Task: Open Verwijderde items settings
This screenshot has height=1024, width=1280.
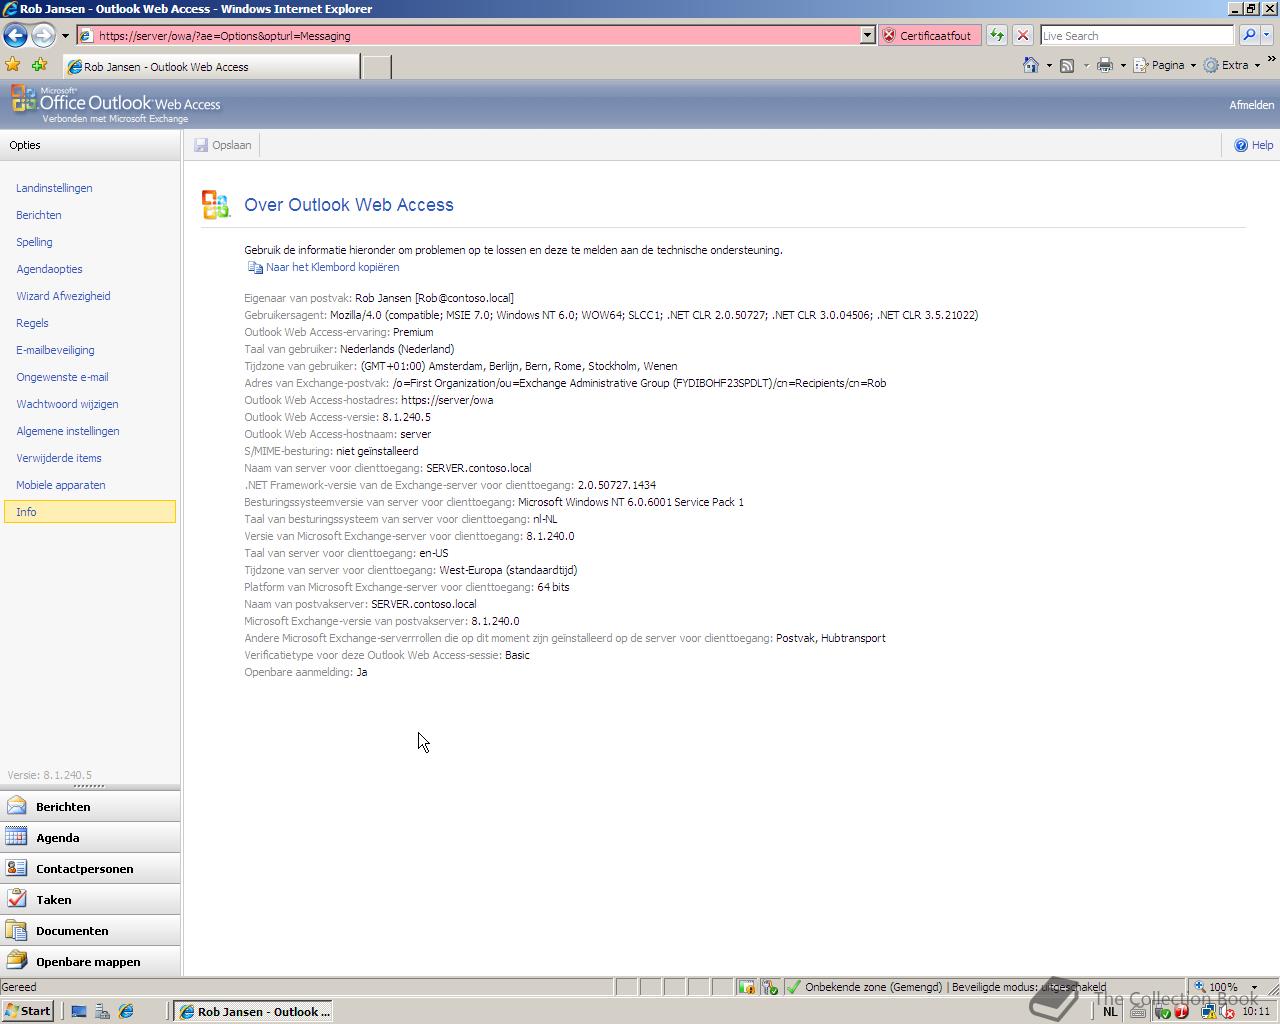Action: (x=59, y=458)
